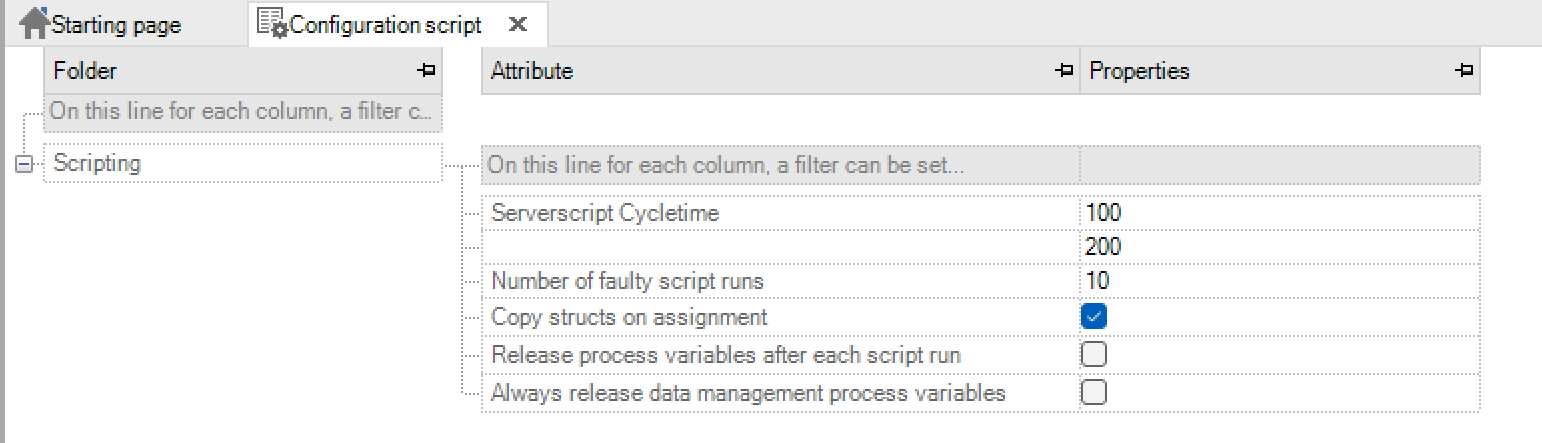Image resolution: width=1542 pixels, height=443 pixels.
Task: Uncheck Copy structs on assignment
Action: [1094, 317]
